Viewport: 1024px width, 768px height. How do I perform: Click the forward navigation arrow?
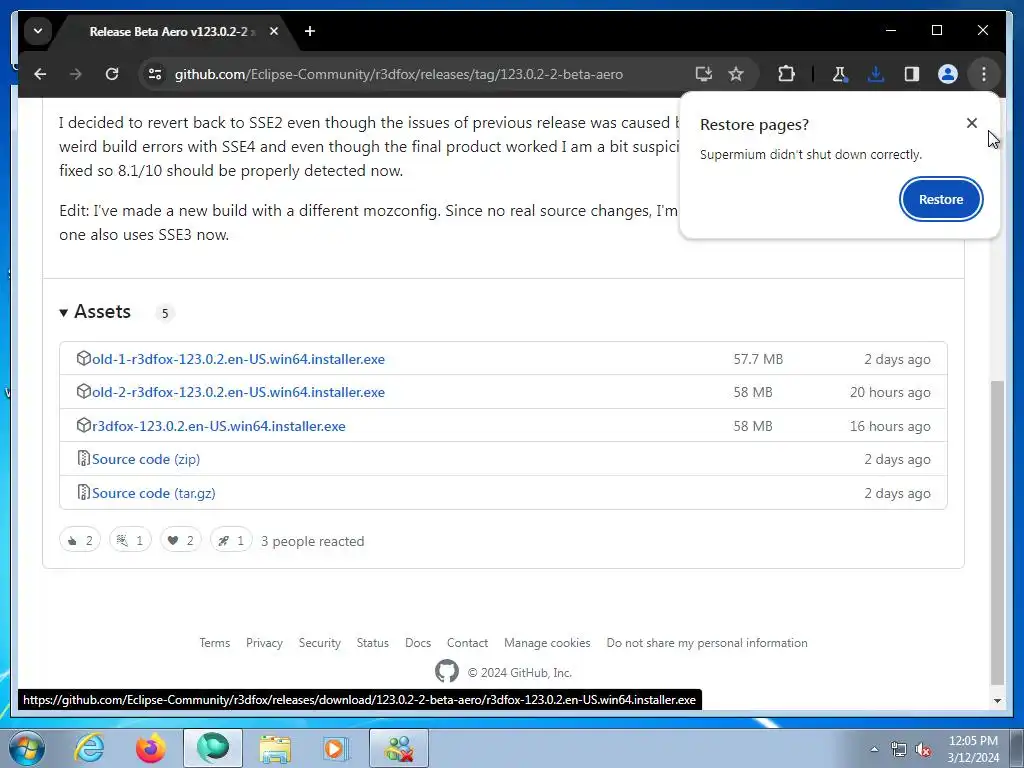[76, 74]
